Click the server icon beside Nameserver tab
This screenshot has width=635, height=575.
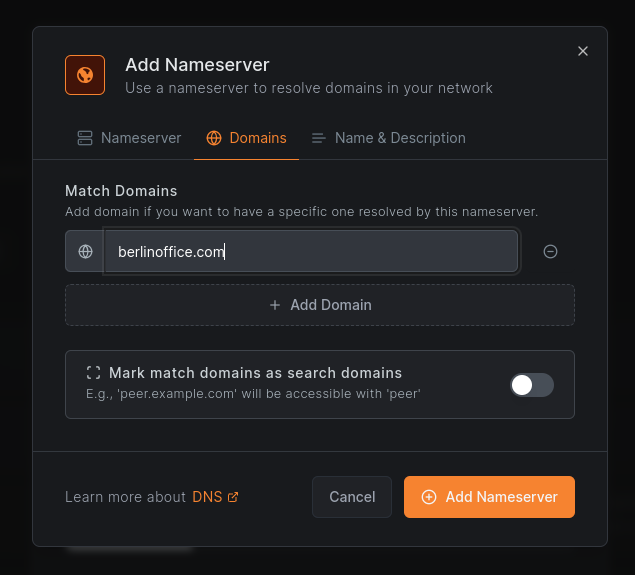[85, 138]
